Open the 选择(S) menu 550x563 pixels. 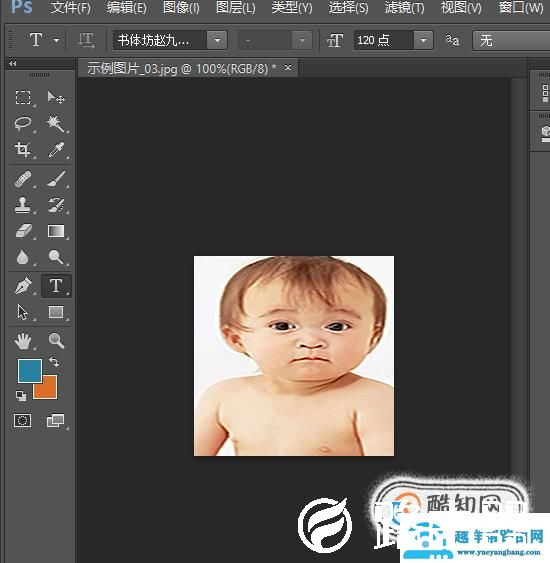[348, 8]
